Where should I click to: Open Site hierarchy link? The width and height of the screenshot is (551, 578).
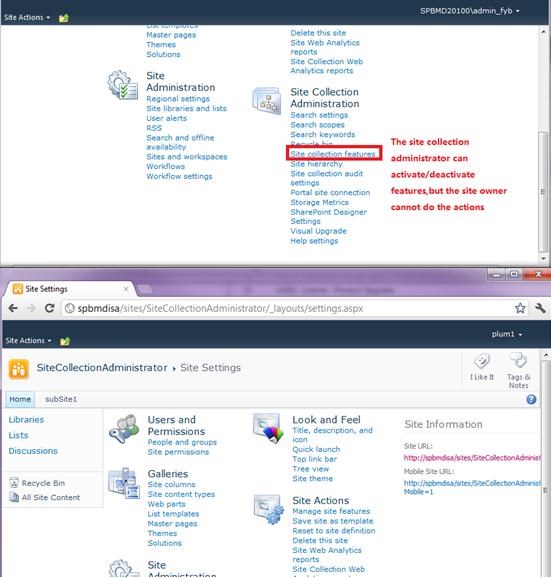316,164
